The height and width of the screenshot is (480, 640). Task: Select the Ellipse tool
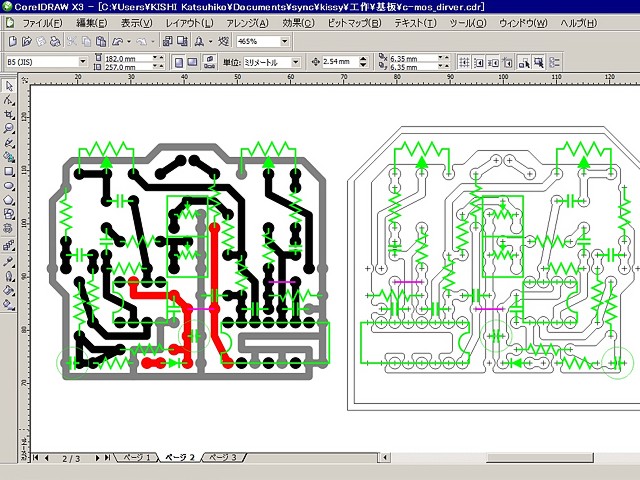tap(9, 186)
